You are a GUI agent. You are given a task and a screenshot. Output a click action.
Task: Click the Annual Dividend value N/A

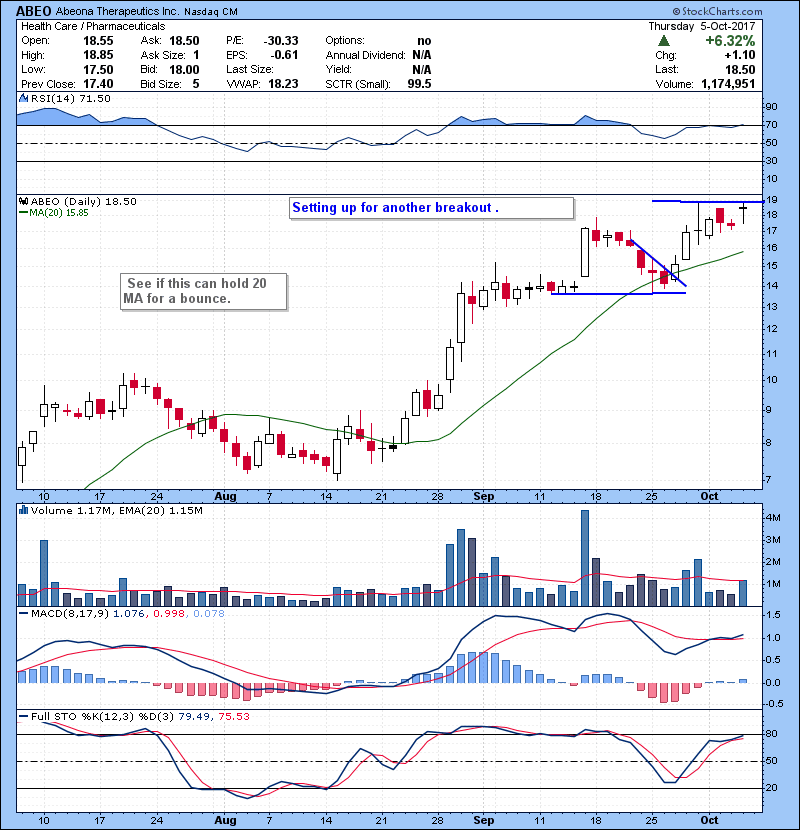(421, 55)
